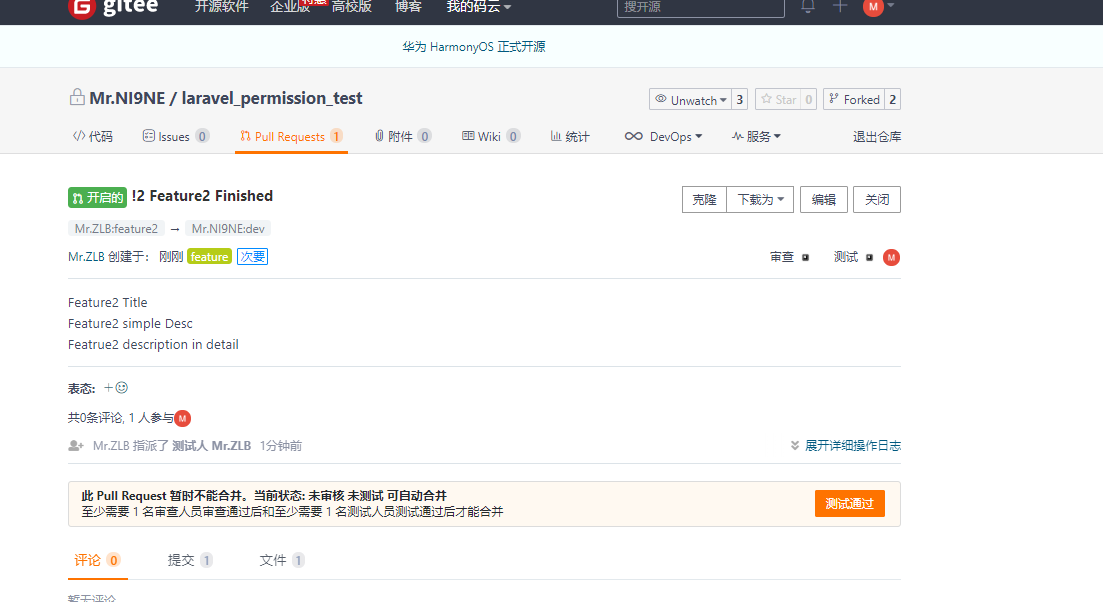
Task: Toggle the Unwatch repository button
Action: click(690, 99)
